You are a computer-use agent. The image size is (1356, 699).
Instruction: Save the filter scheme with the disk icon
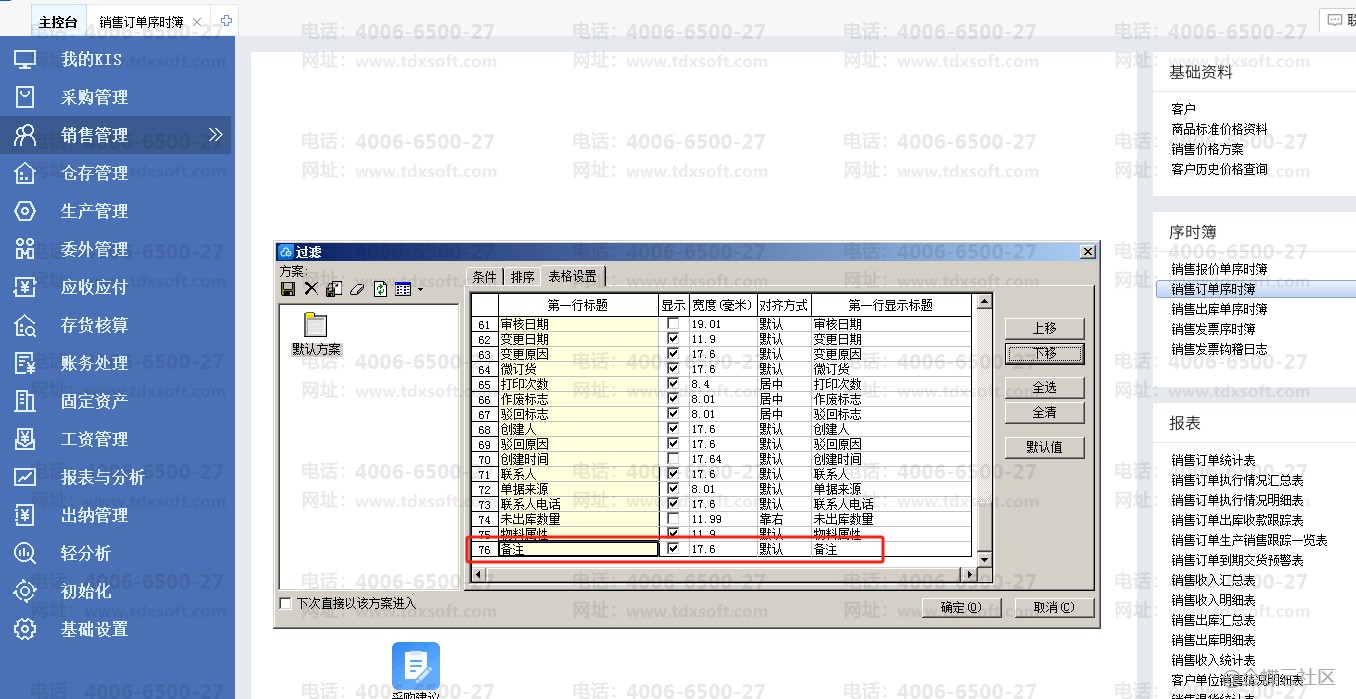(288, 289)
